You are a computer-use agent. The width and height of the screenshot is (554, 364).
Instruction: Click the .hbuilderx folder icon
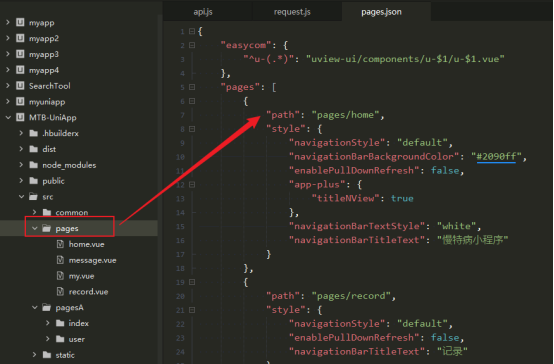click(x=34, y=133)
